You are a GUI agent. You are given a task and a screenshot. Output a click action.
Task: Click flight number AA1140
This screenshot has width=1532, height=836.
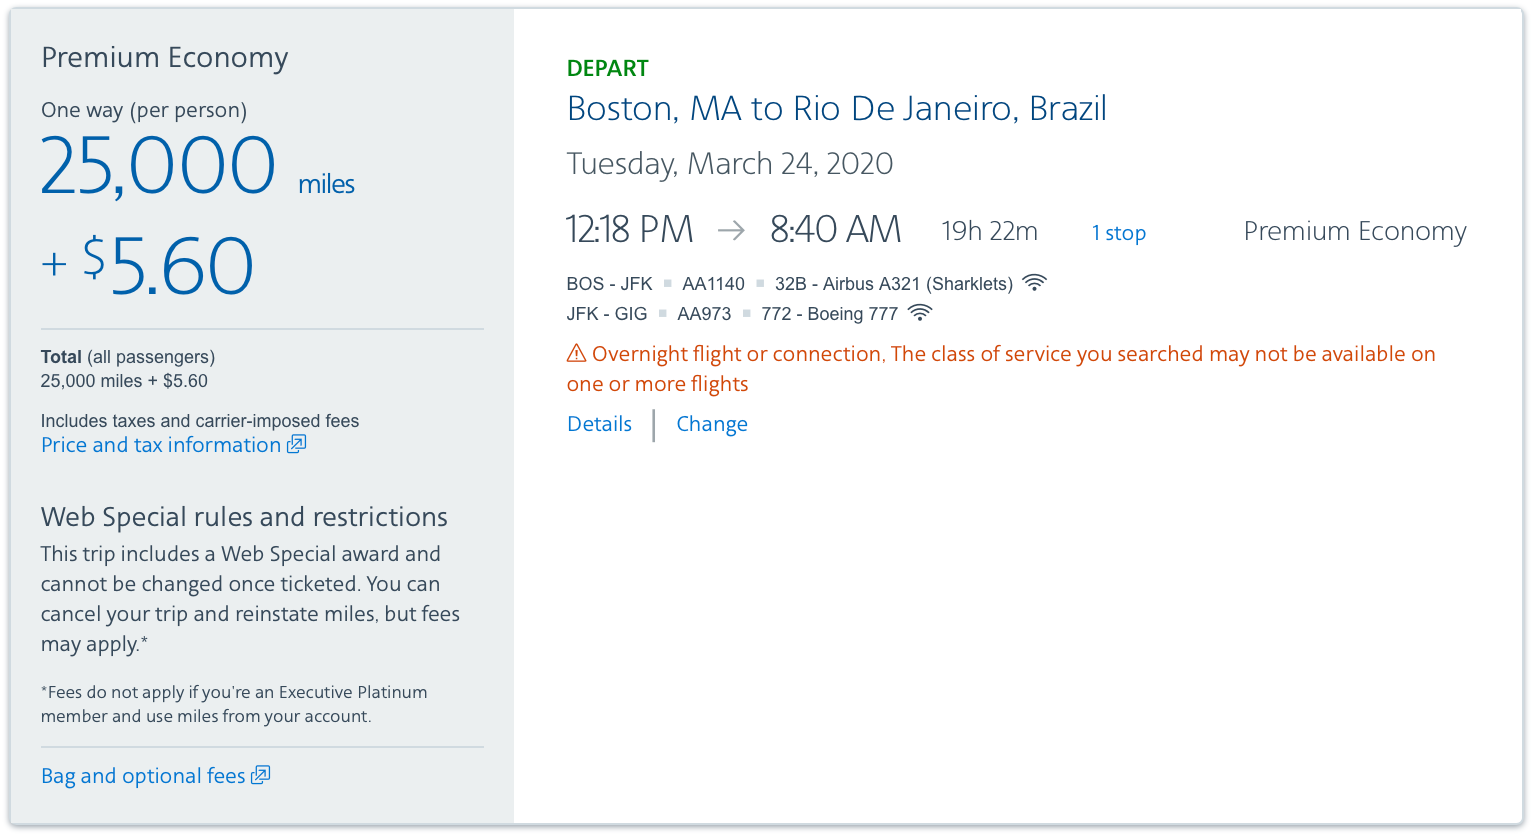coord(713,284)
